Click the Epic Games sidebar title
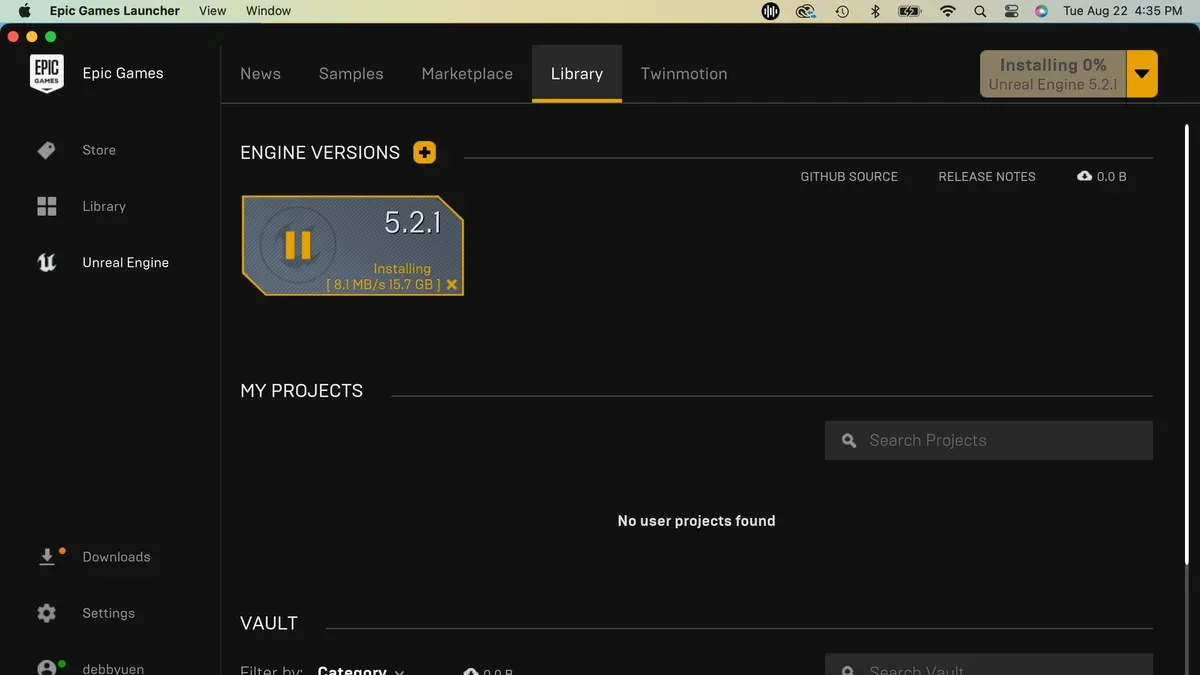 pyautogui.click(x=123, y=73)
